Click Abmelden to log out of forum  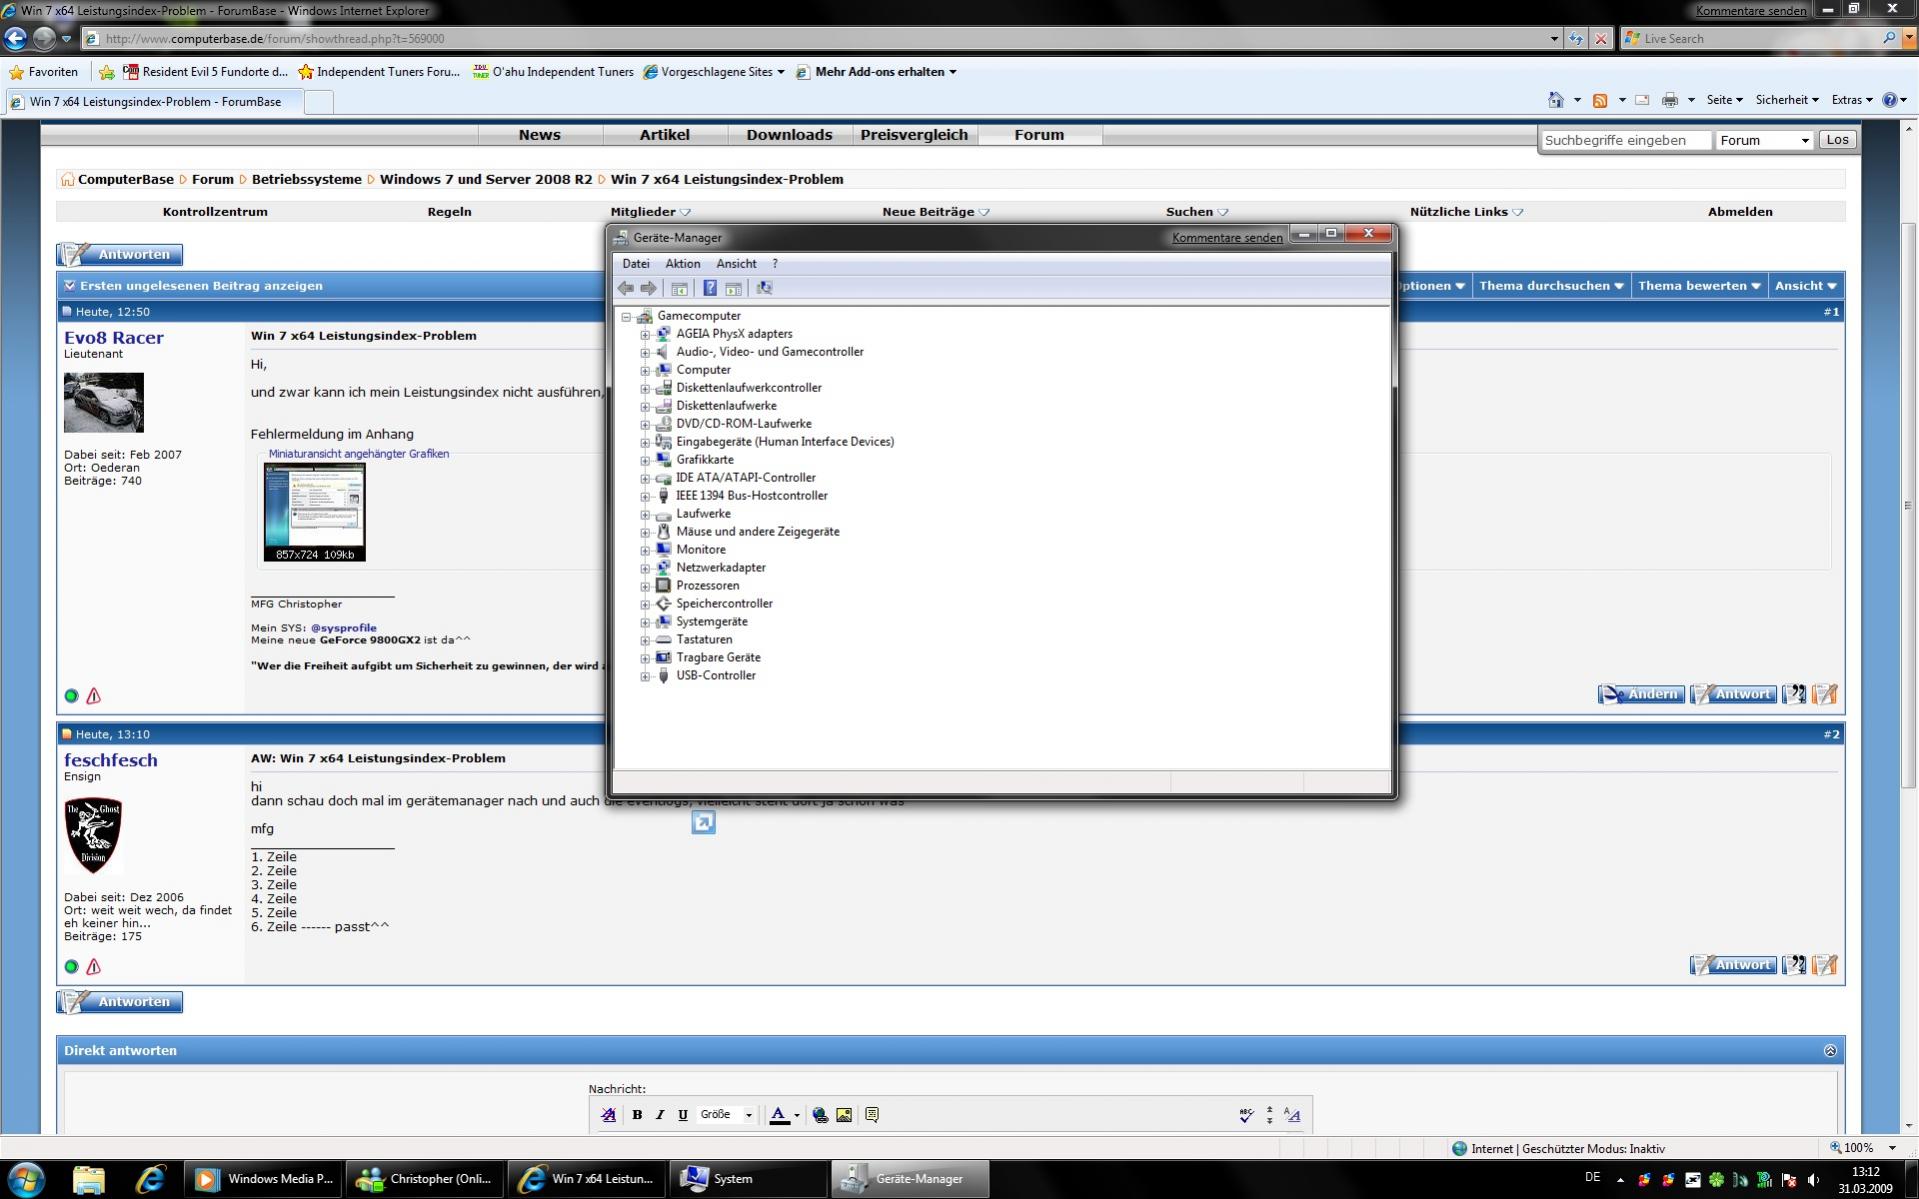pyautogui.click(x=1740, y=212)
